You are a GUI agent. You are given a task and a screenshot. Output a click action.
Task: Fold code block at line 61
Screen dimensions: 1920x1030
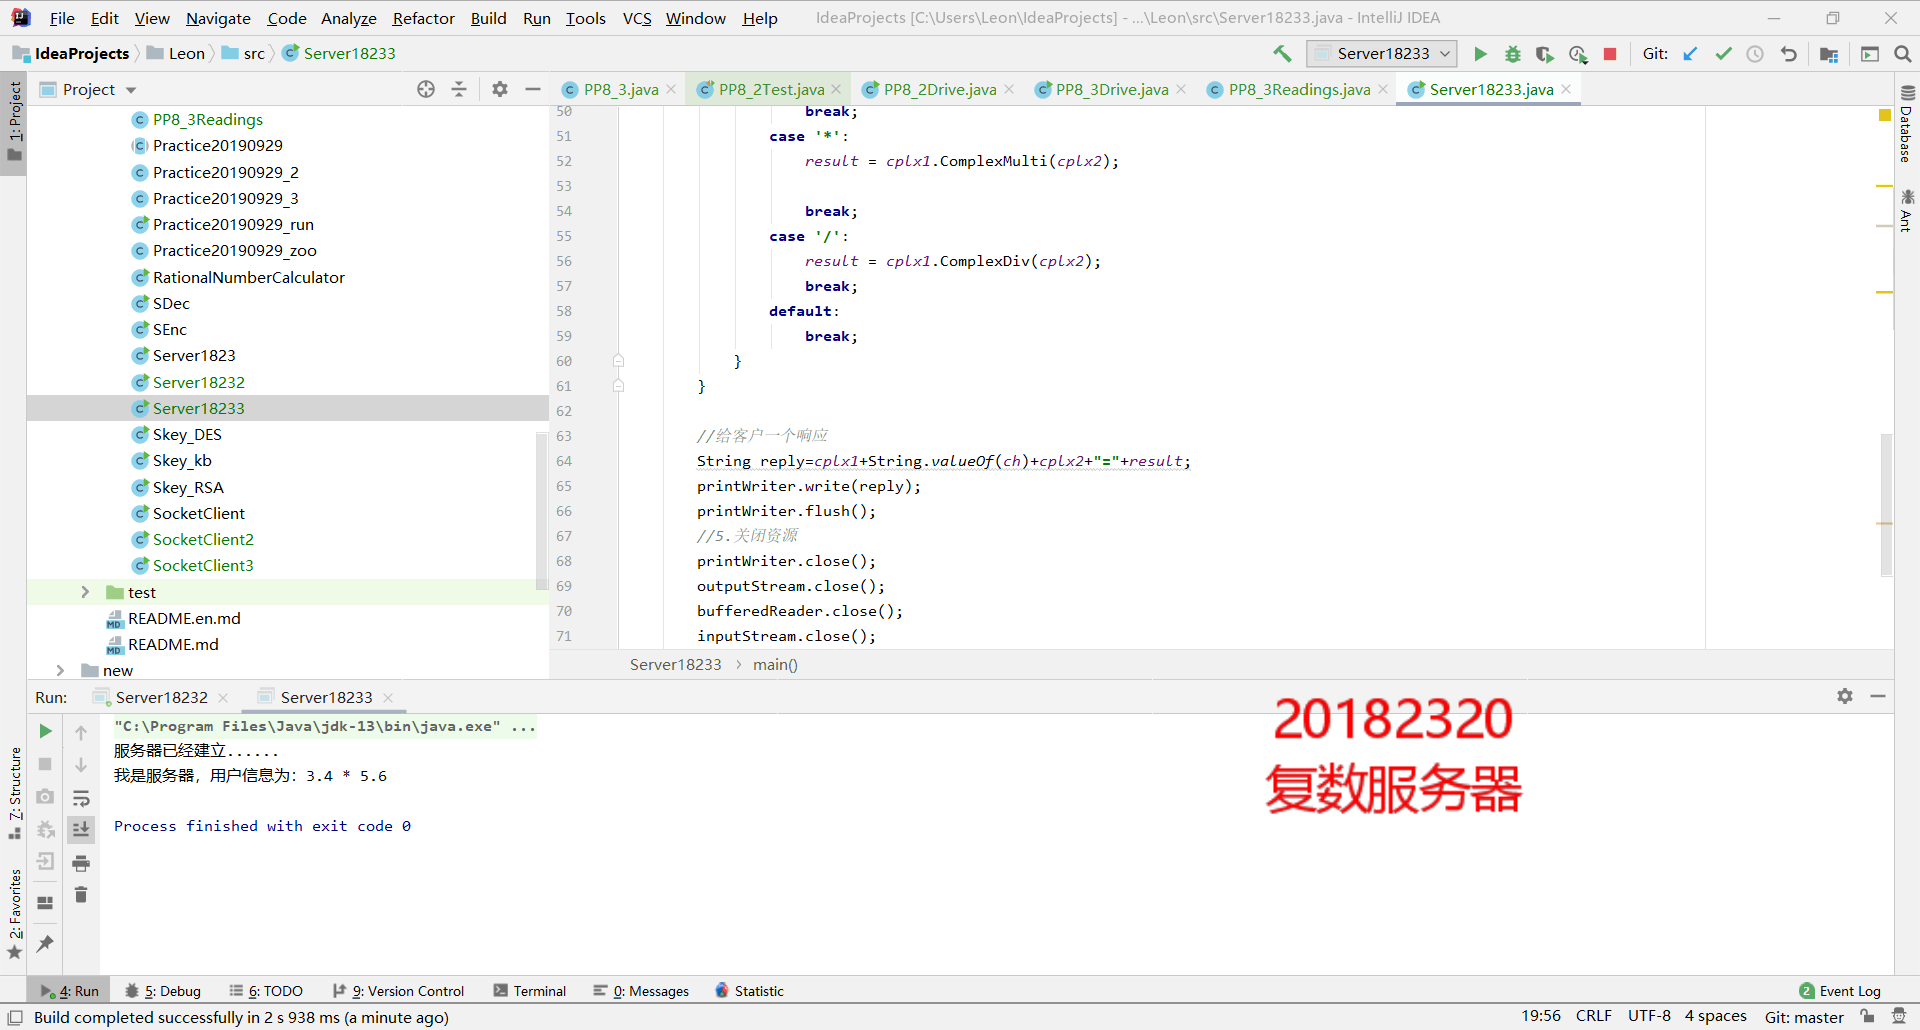(618, 386)
